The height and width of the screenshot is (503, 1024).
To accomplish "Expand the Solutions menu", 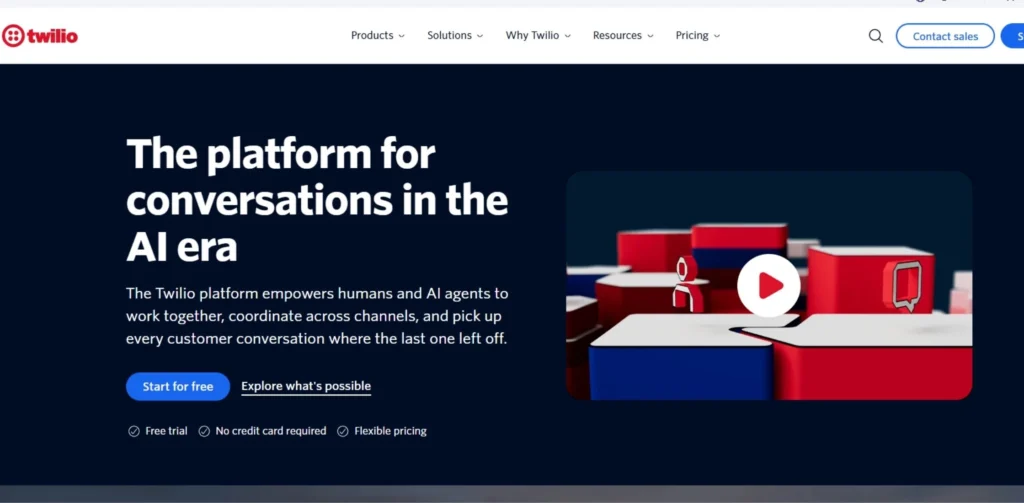I will 455,35.
